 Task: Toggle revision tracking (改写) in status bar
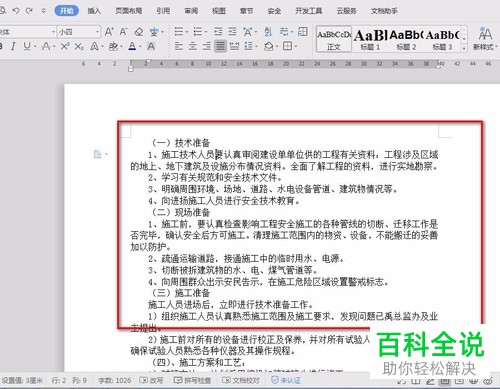tap(152, 380)
